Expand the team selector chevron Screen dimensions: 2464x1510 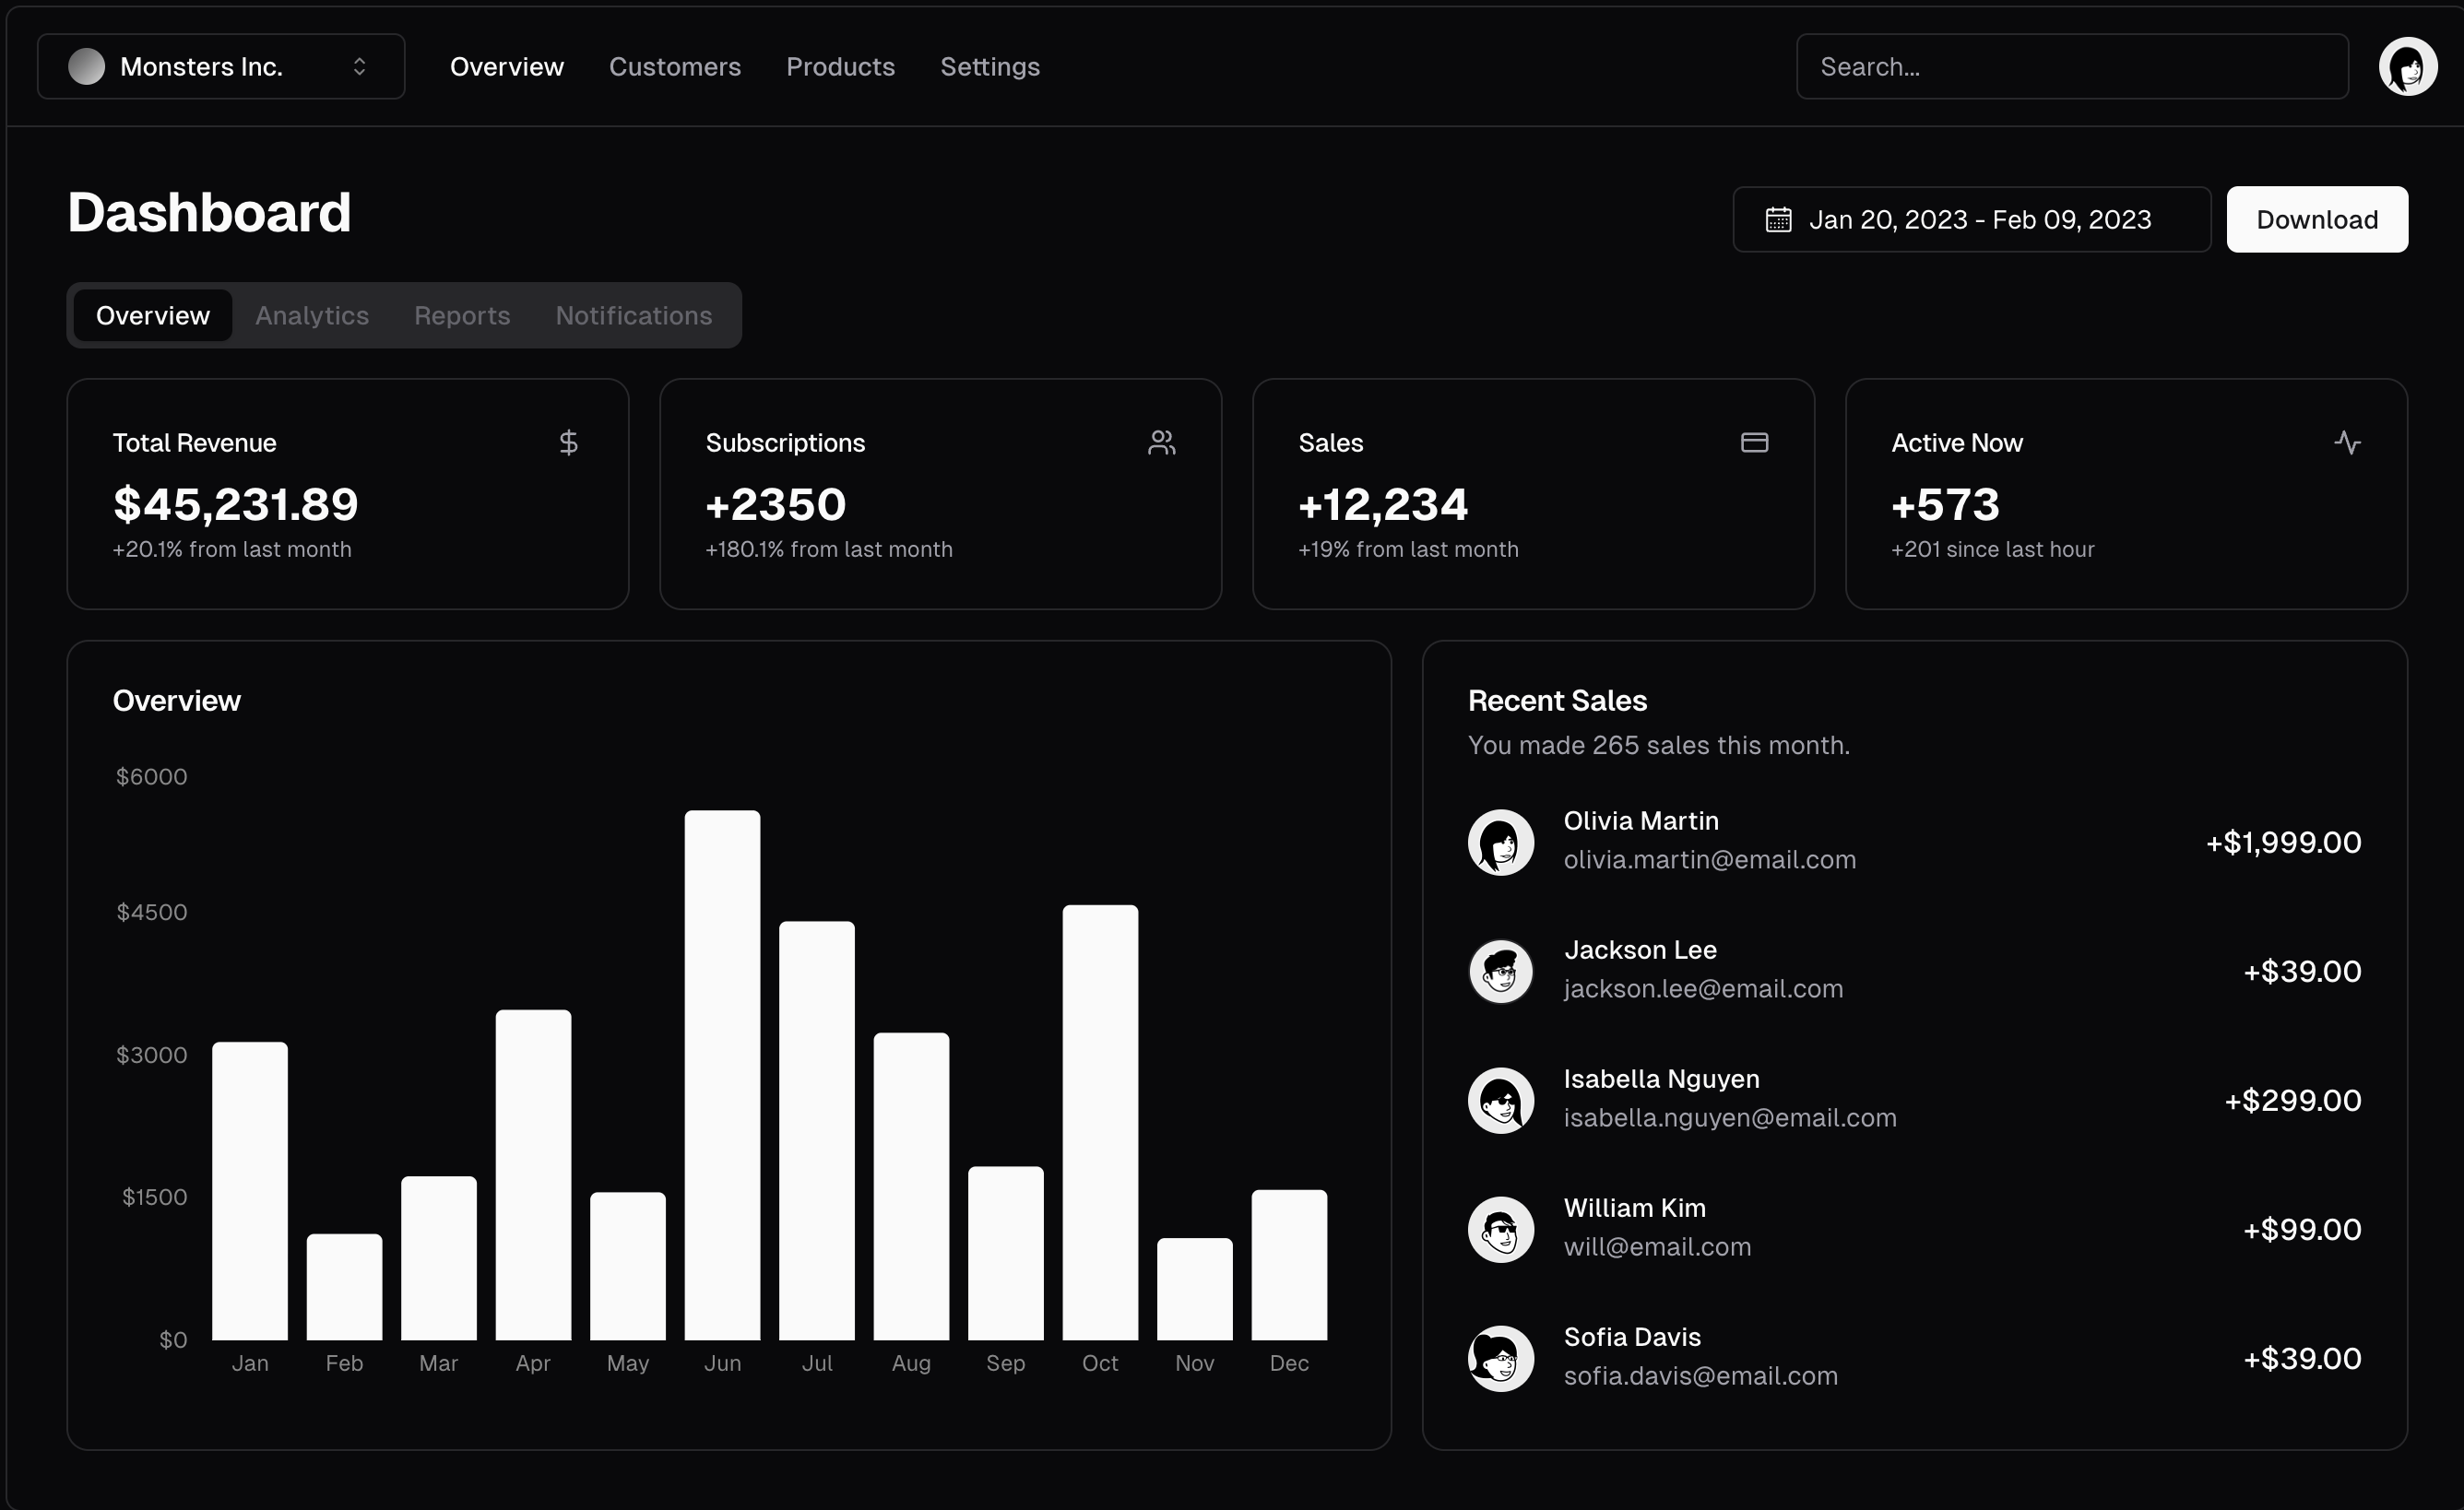[x=360, y=66]
